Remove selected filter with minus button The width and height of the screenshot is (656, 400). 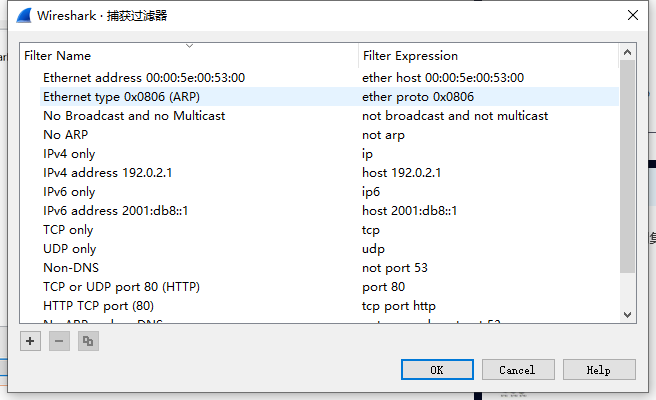(x=59, y=341)
